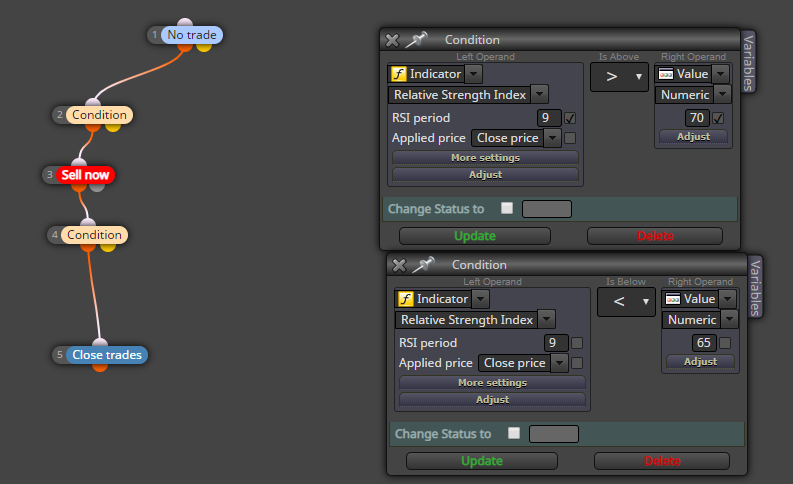Click the orange output connector of Close trades node
Viewport: 793px width, 484px height.
click(100, 368)
